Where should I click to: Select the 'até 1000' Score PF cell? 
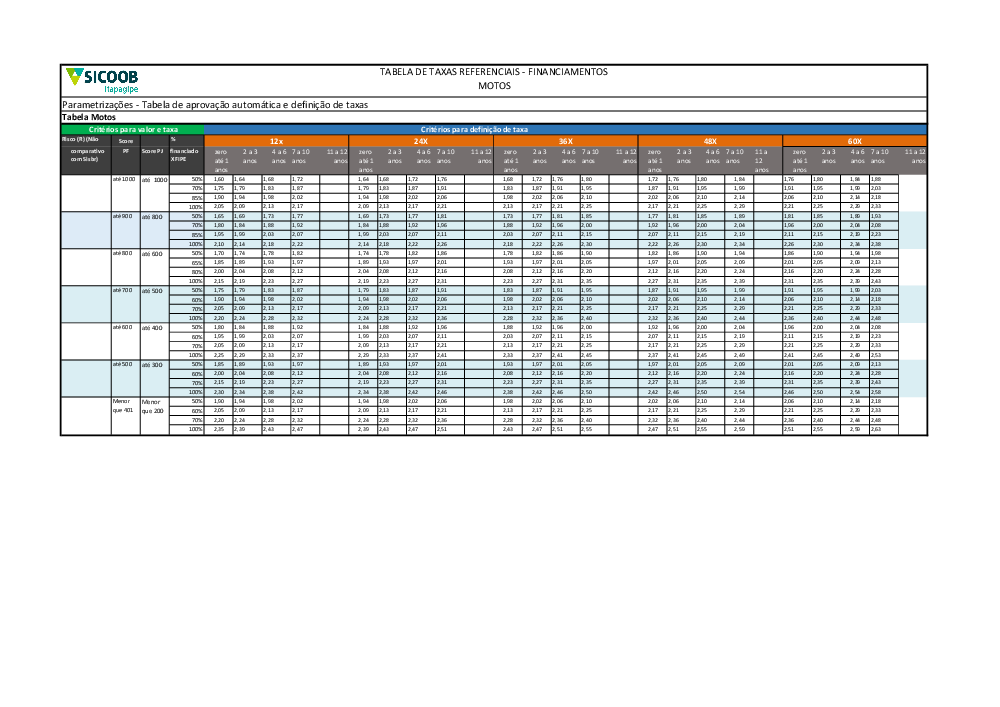(123, 179)
